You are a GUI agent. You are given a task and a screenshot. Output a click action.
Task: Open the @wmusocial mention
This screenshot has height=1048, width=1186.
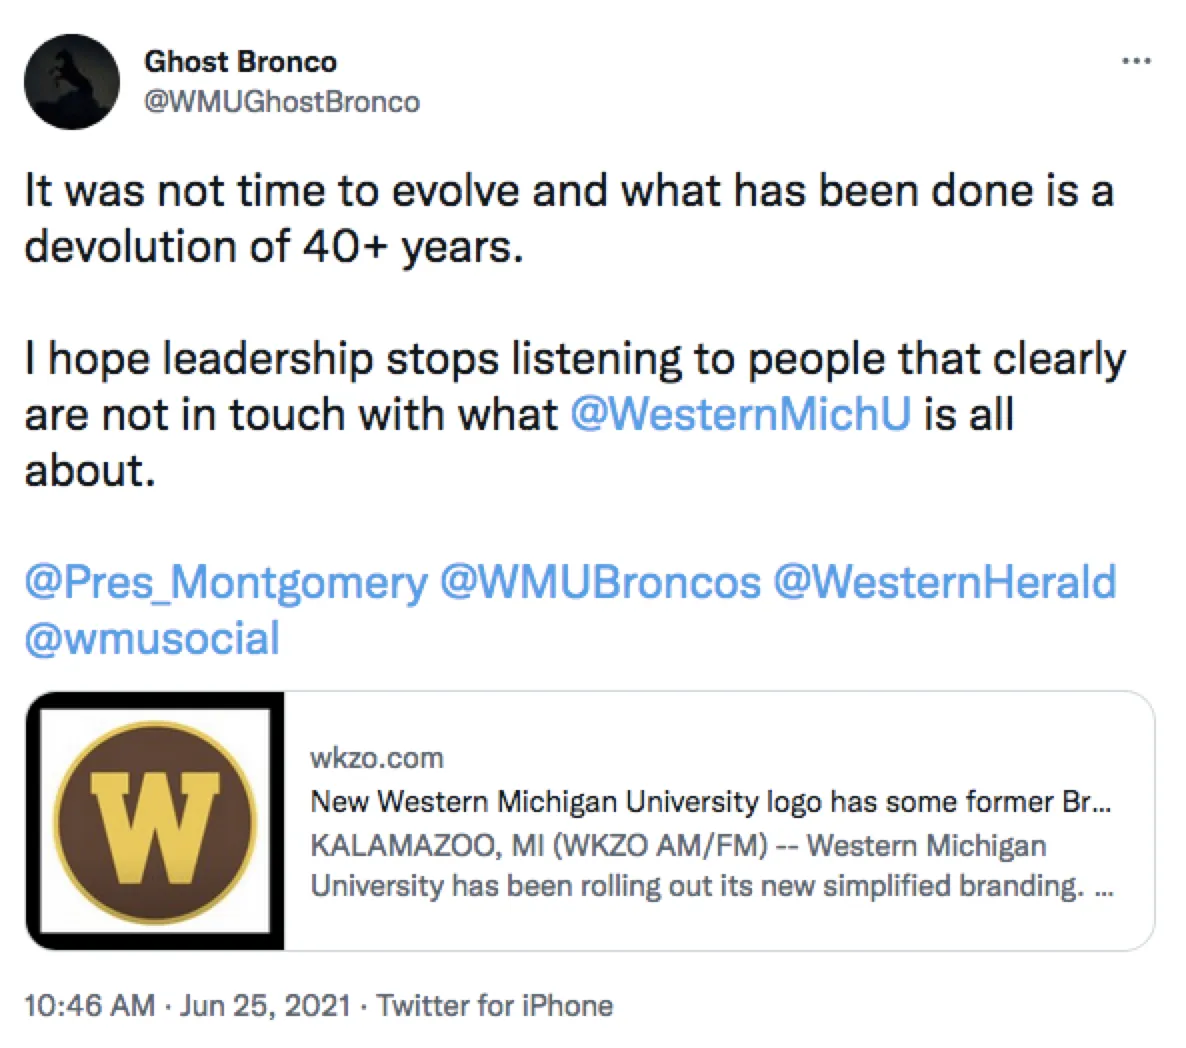152,638
